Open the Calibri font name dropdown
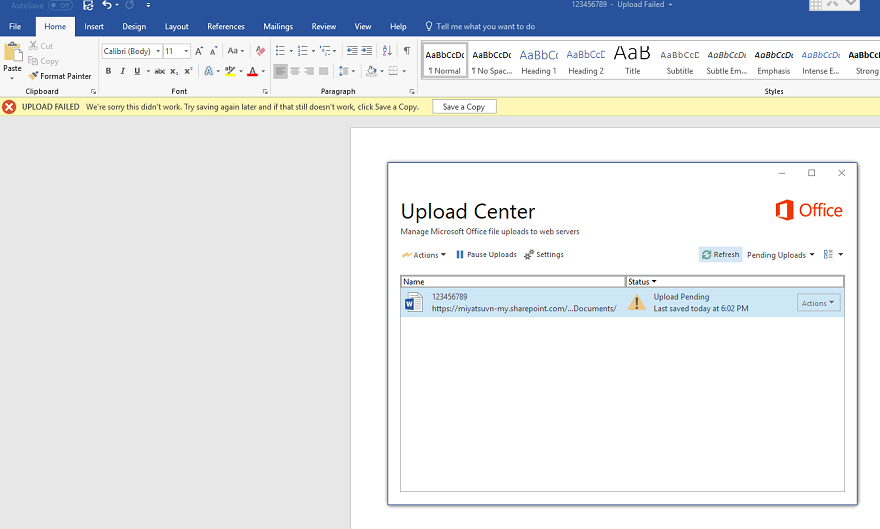Viewport: 880px width, 529px height. [157, 51]
